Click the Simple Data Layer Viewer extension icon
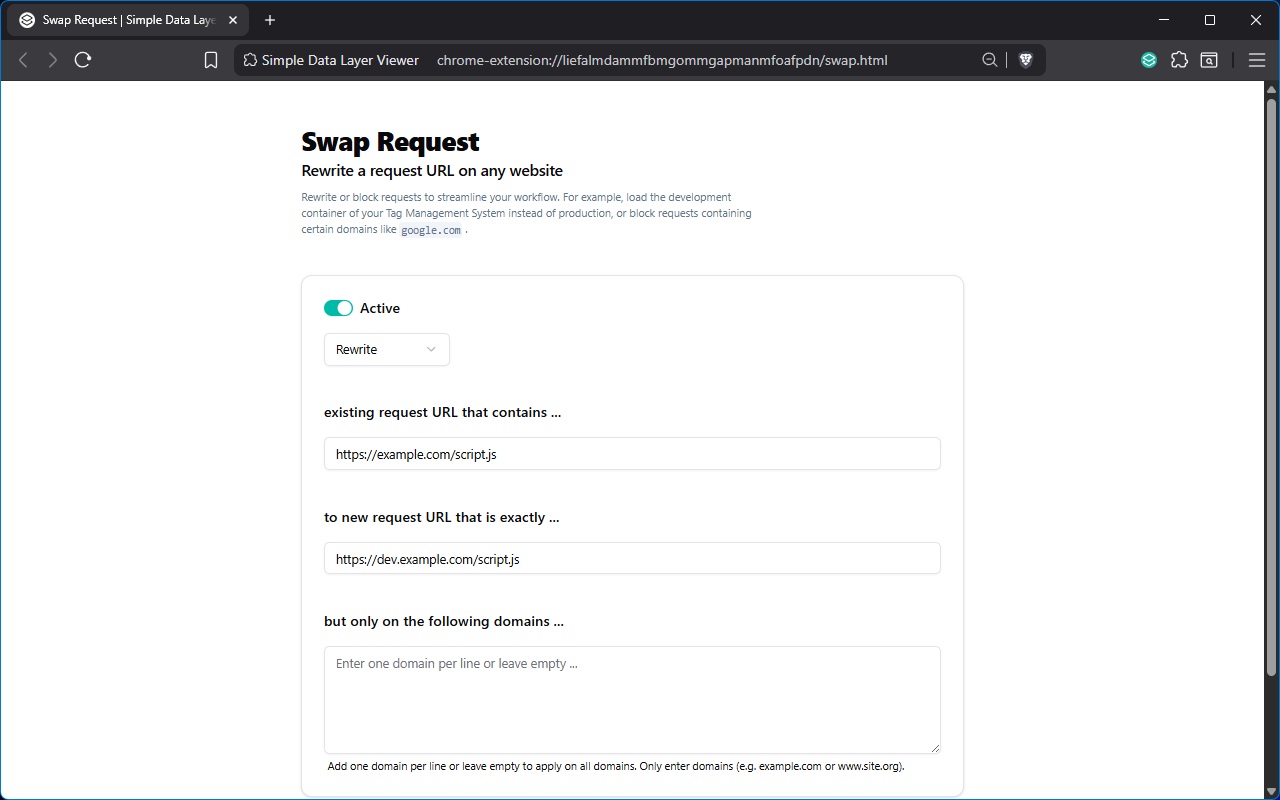Viewport: 1280px width, 800px height. (1149, 60)
